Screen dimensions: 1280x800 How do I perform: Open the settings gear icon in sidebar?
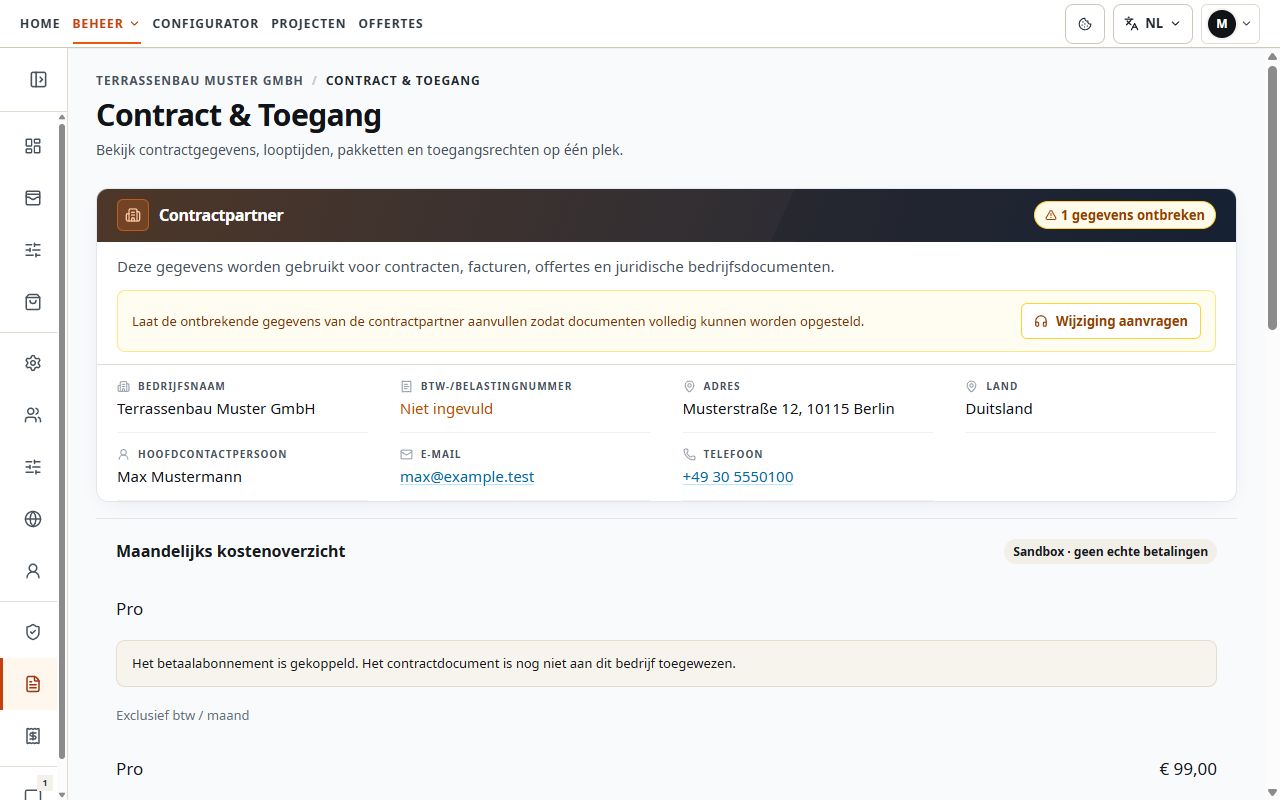(33, 363)
